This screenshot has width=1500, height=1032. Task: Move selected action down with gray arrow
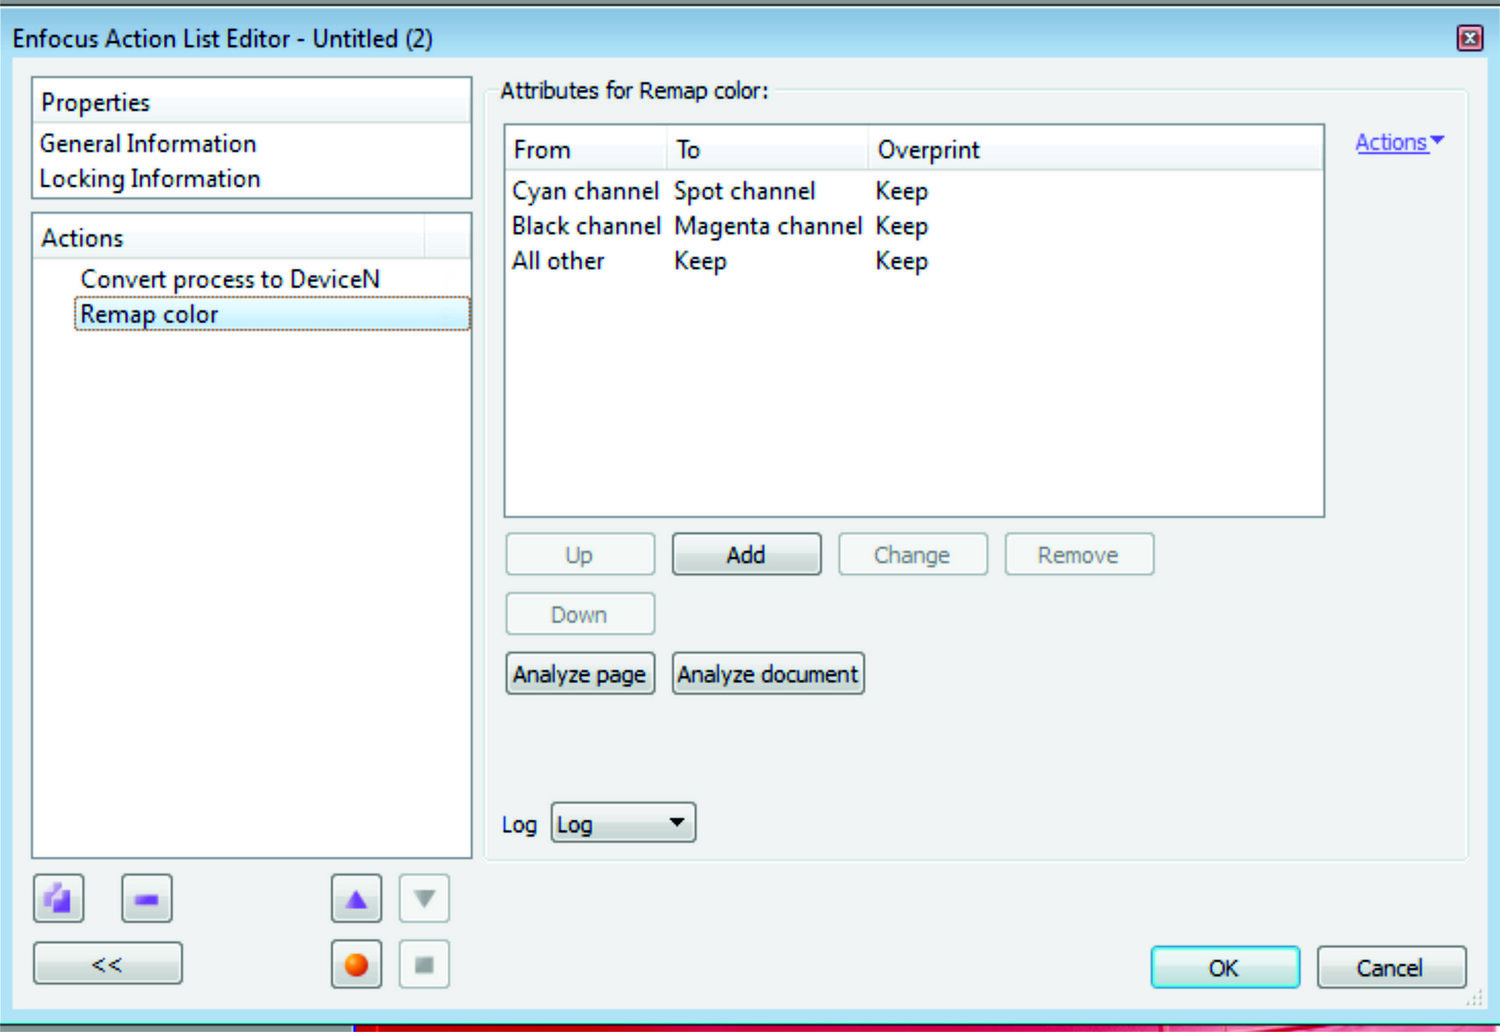424,898
